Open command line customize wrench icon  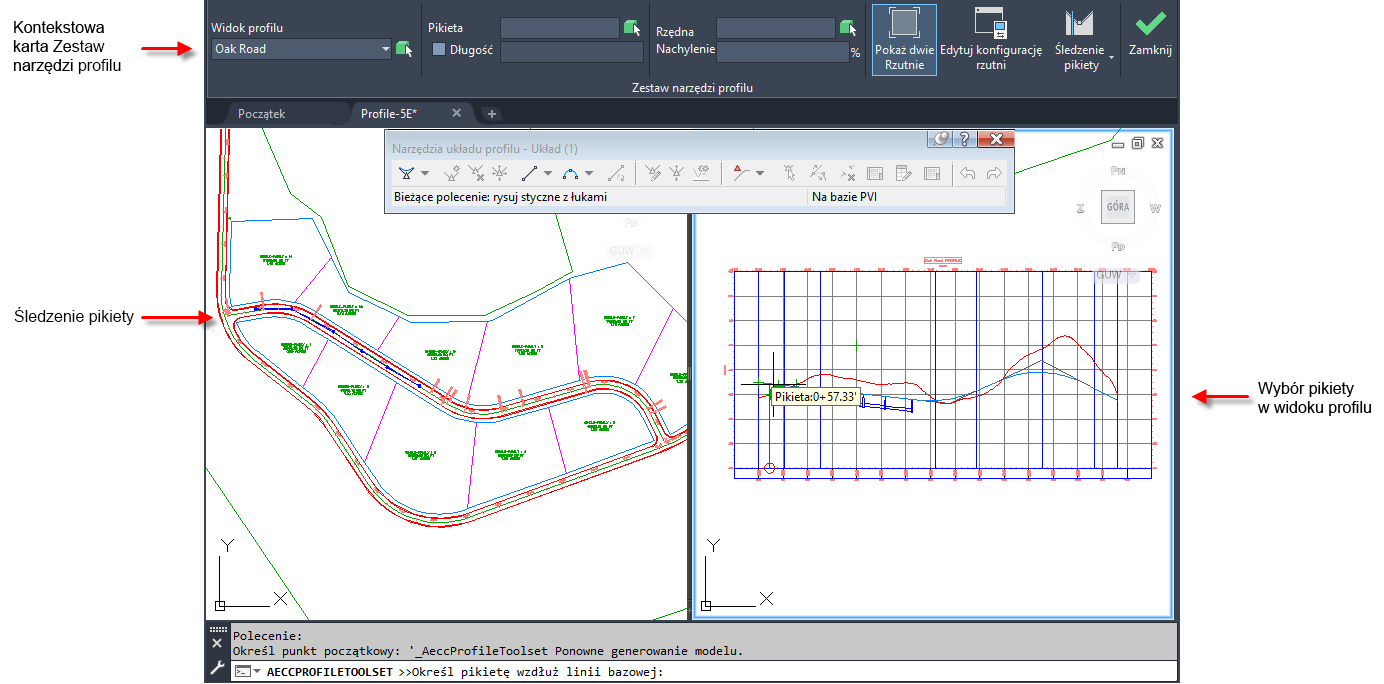(217, 667)
